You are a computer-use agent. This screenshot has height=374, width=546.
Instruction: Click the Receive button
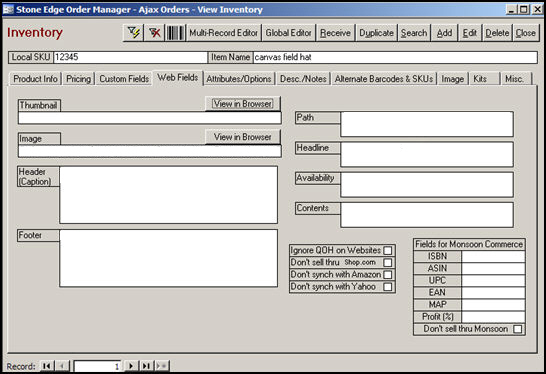click(x=335, y=33)
